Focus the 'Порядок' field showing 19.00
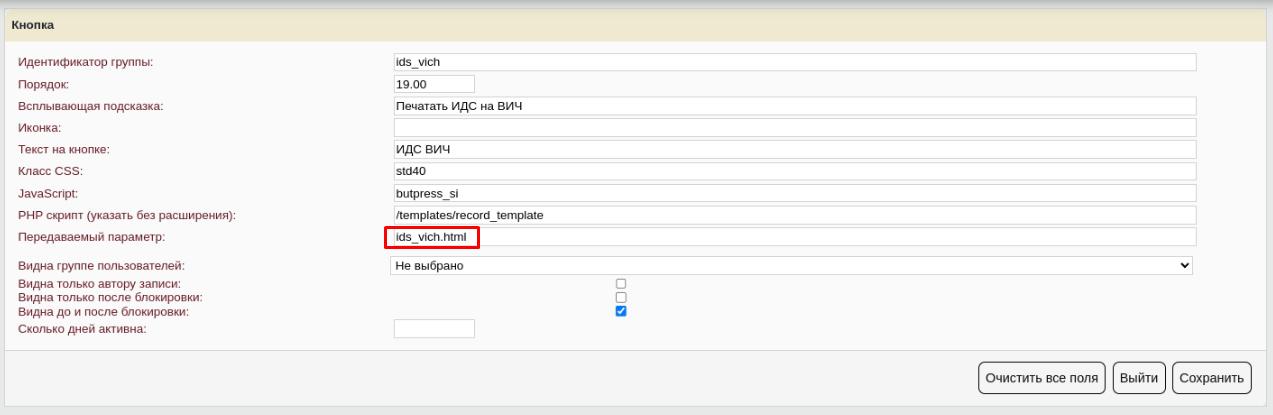The height and width of the screenshot is (415, 1273). [x=434, y=84]
